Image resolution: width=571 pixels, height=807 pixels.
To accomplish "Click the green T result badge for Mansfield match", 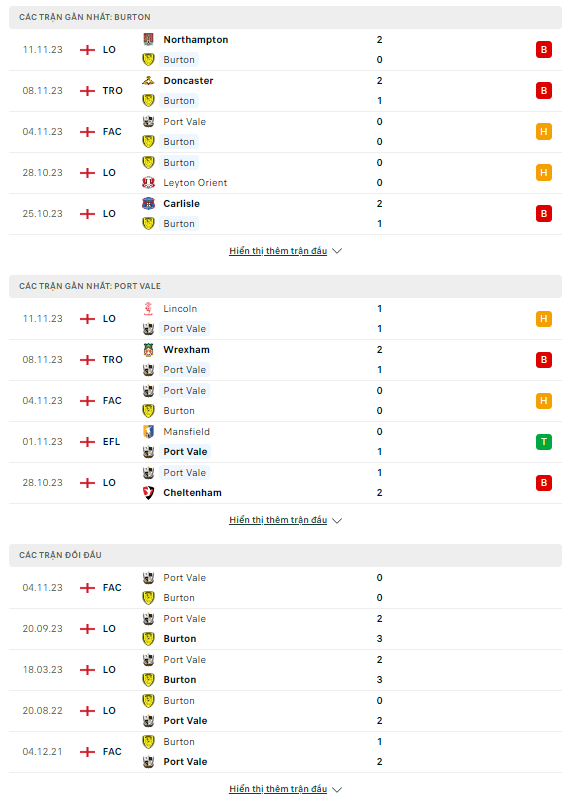I will (x=544, y=442).
